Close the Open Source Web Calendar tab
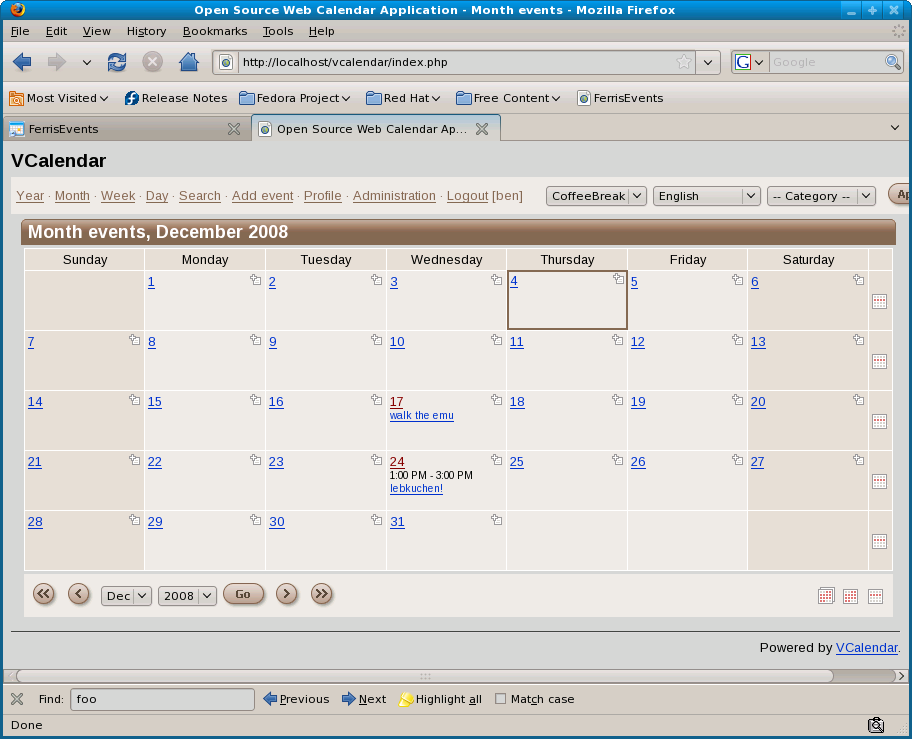Viewport: 912px width, 739px height. coord(482,128)
